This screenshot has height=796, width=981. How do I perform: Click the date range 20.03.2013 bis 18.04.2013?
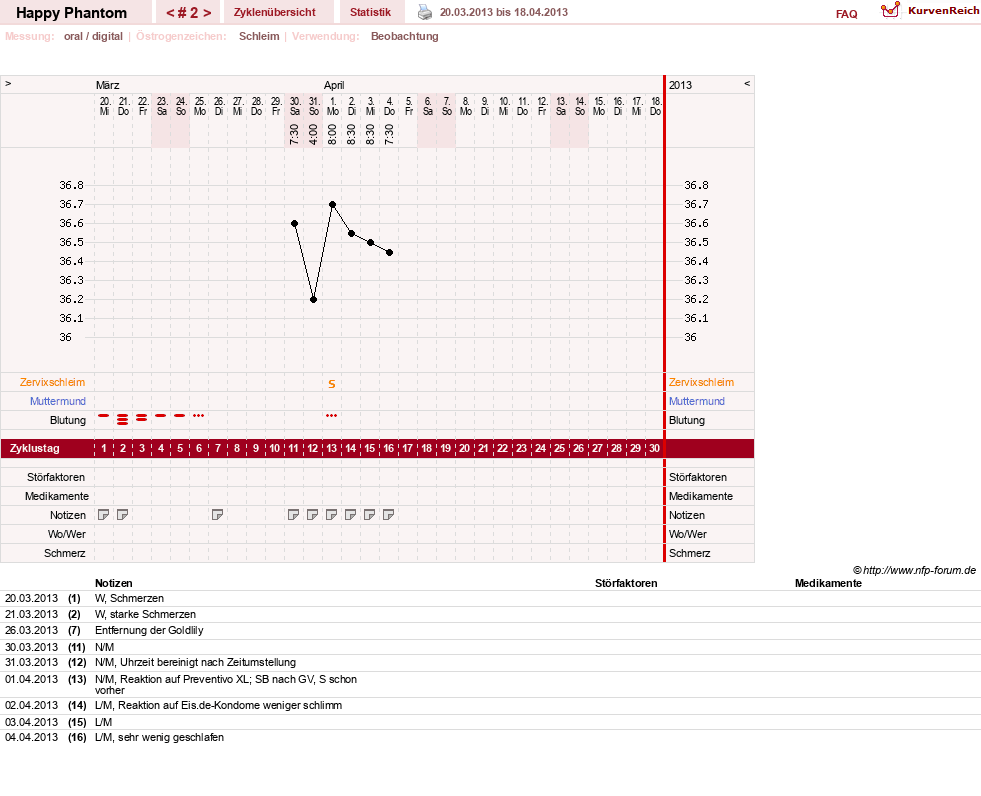(504, 12)
